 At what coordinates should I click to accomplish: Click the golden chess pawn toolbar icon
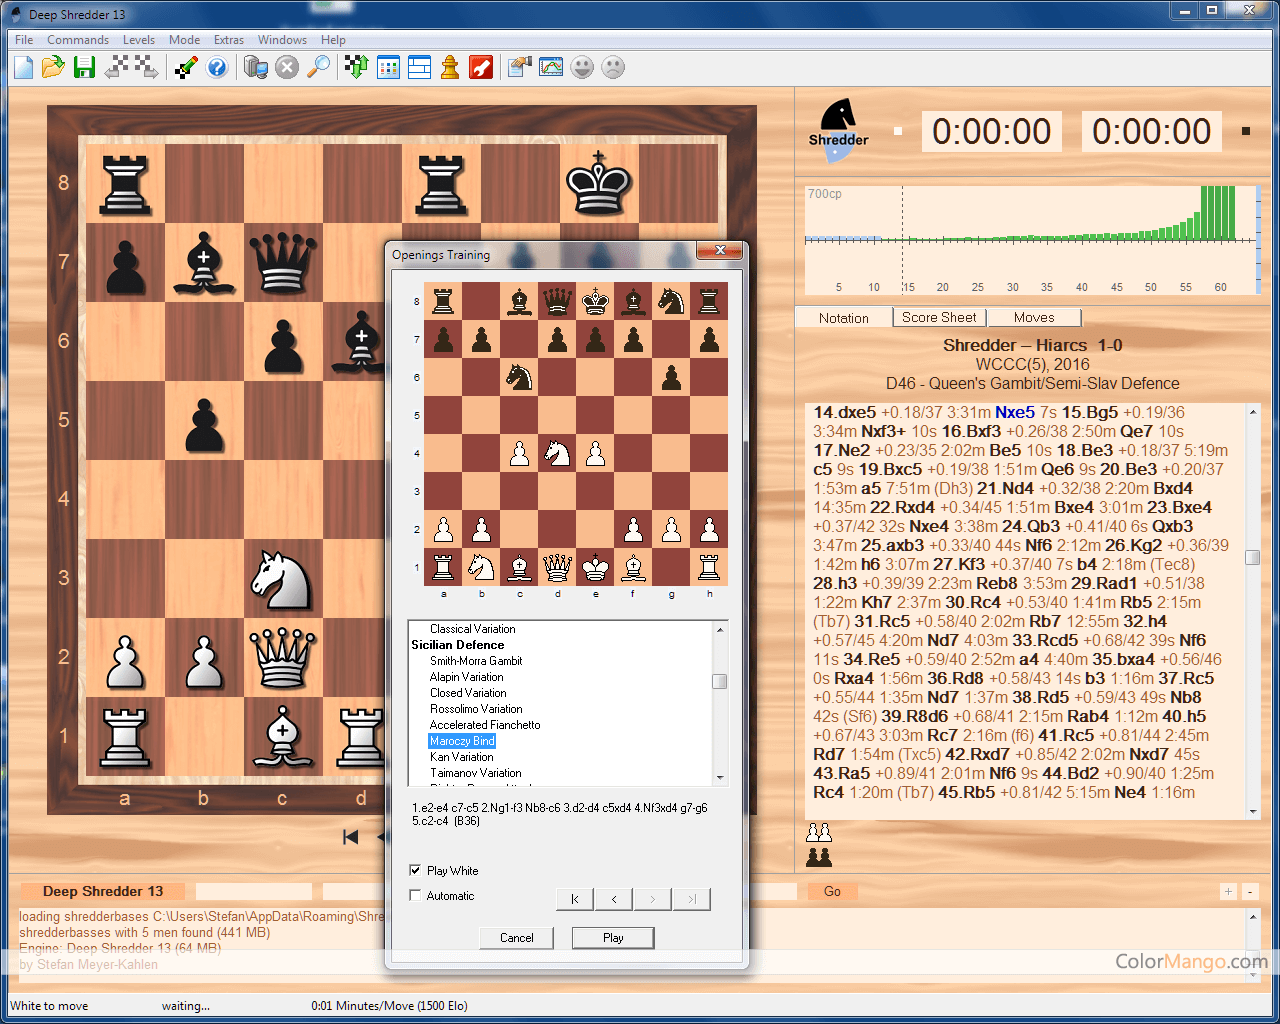(450, 67)
